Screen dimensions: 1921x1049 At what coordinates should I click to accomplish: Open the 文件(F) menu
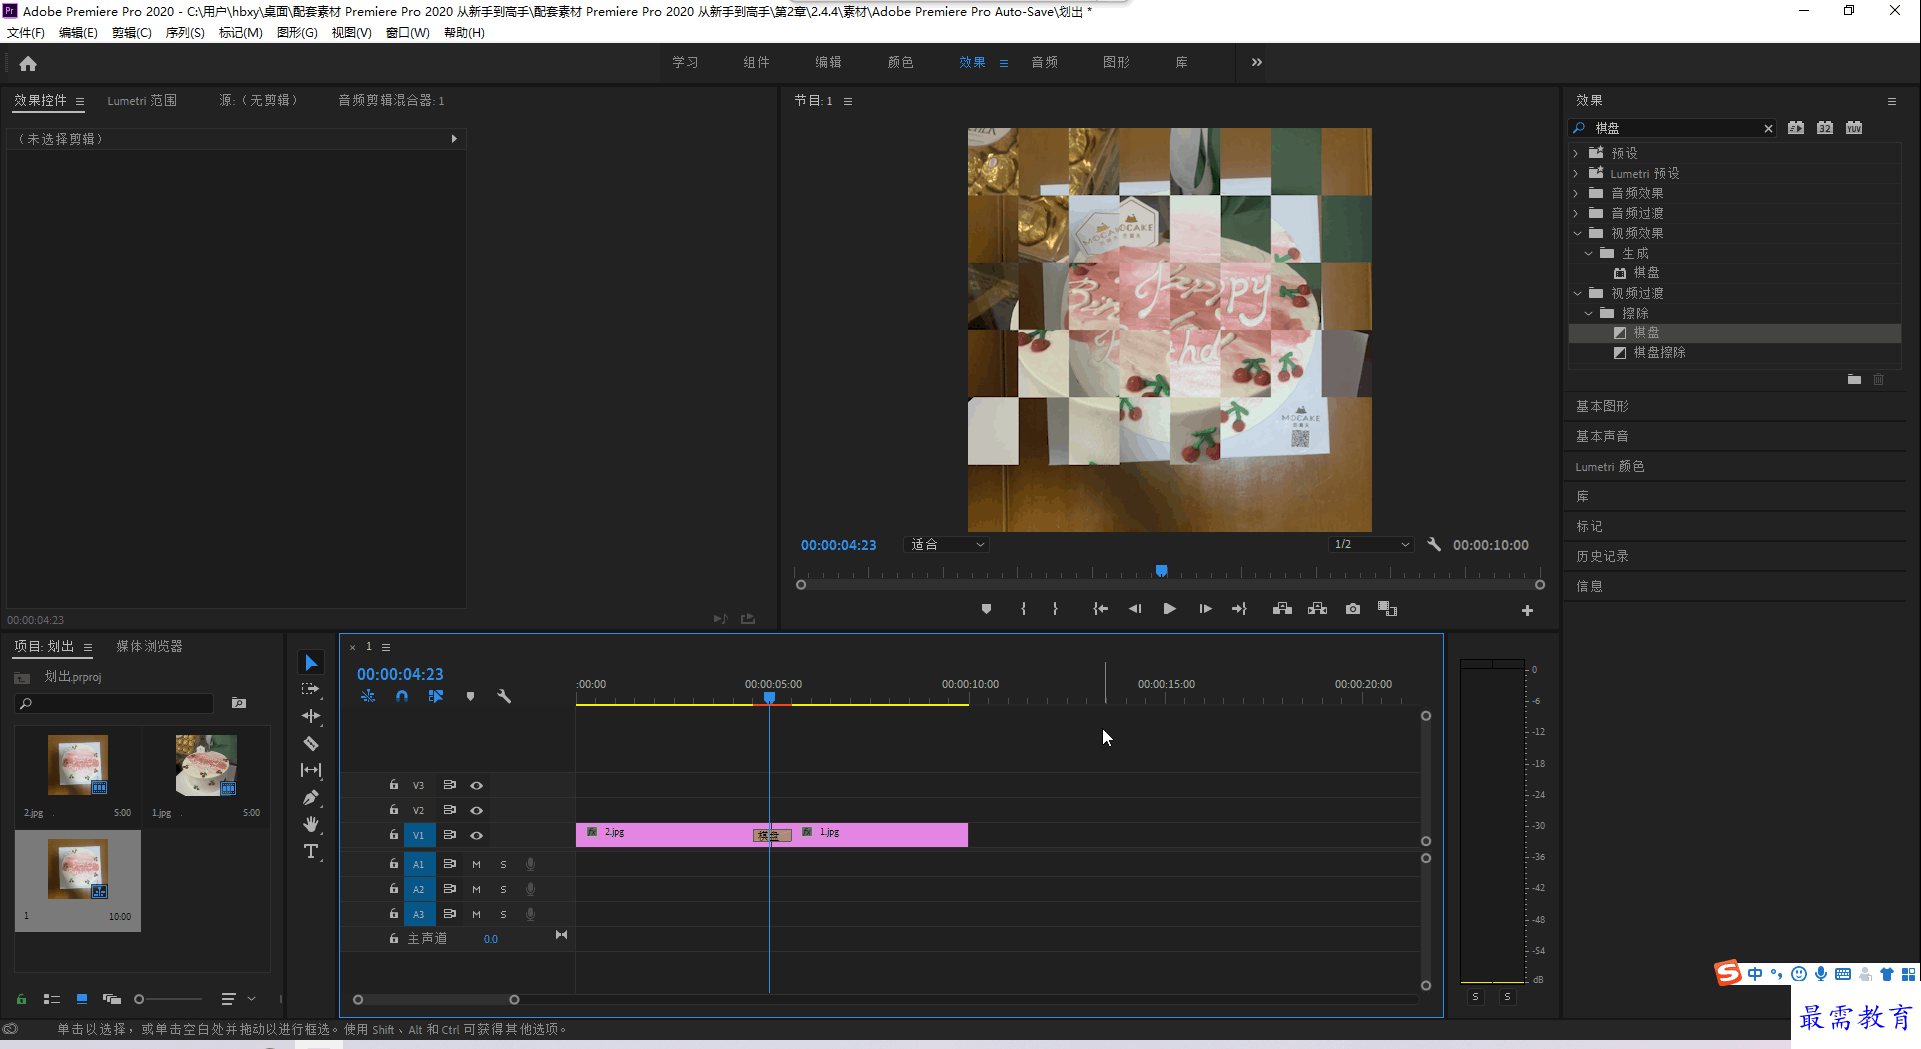(26, 32)
